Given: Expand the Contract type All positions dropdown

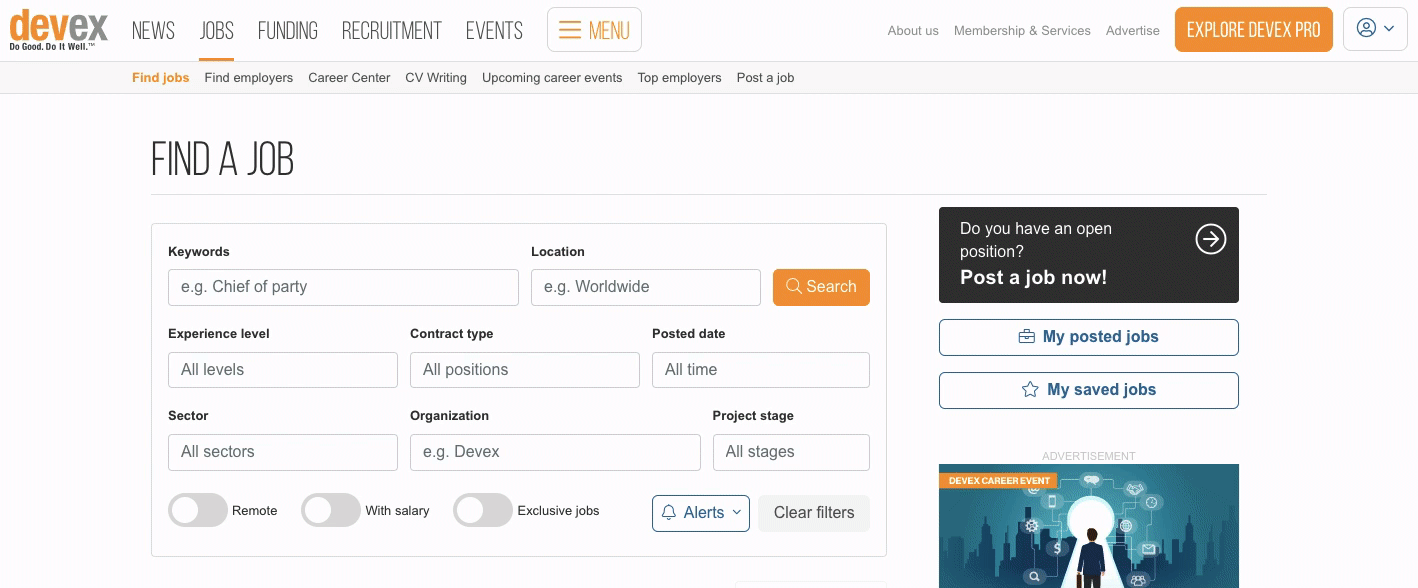Looking at the screenshot, I should [x=525, y=370].
